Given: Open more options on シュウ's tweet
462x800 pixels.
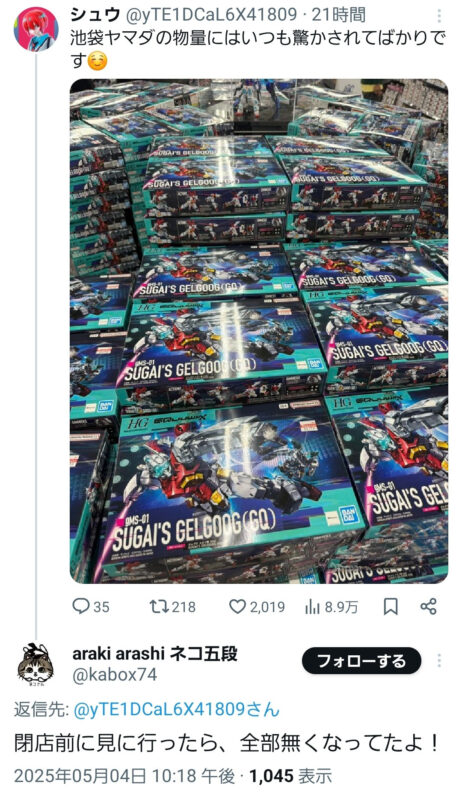Looking at the screenshot, I should click(439, 16).
